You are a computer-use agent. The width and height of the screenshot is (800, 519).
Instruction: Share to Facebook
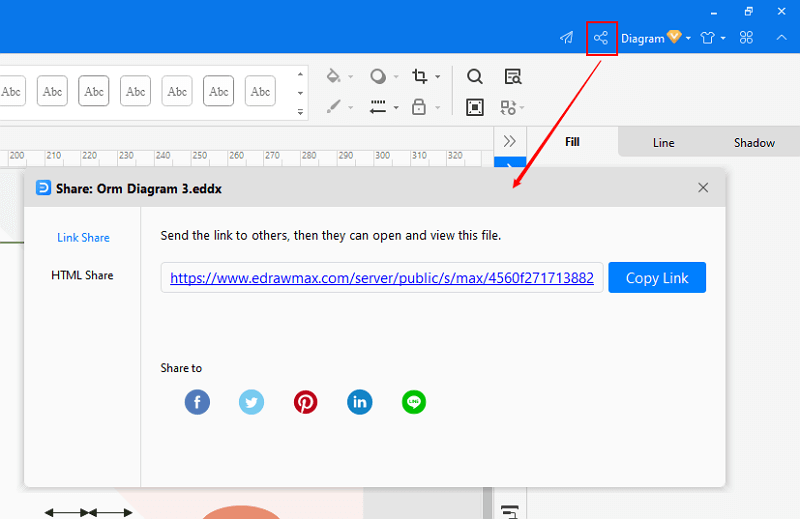tap(197, 402)
